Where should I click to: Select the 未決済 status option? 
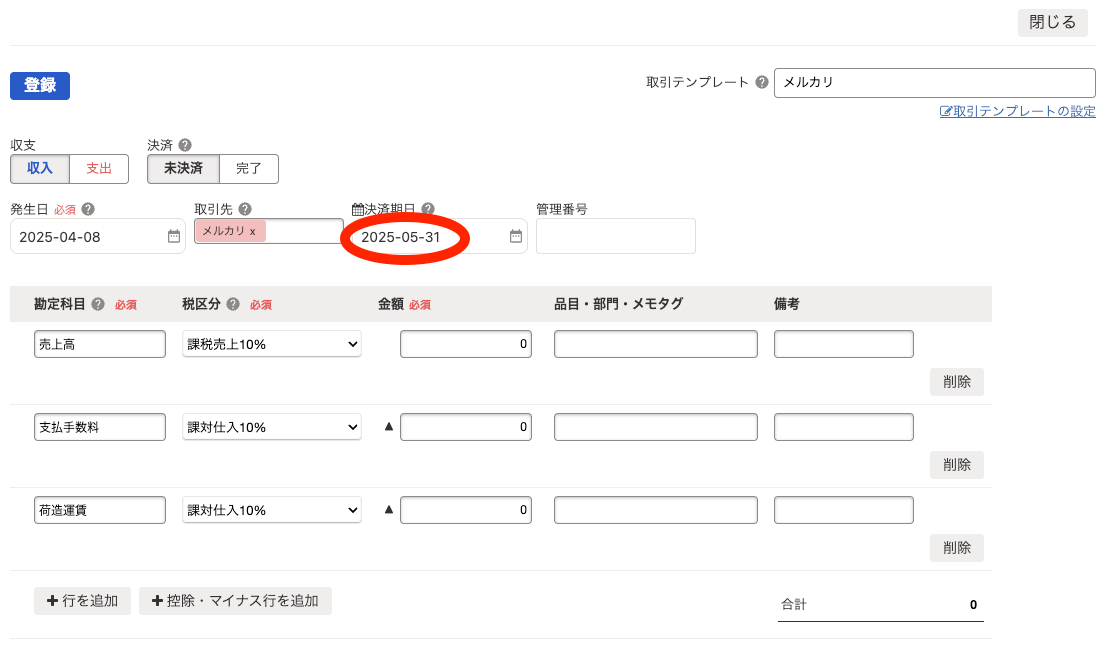point(182,169)
